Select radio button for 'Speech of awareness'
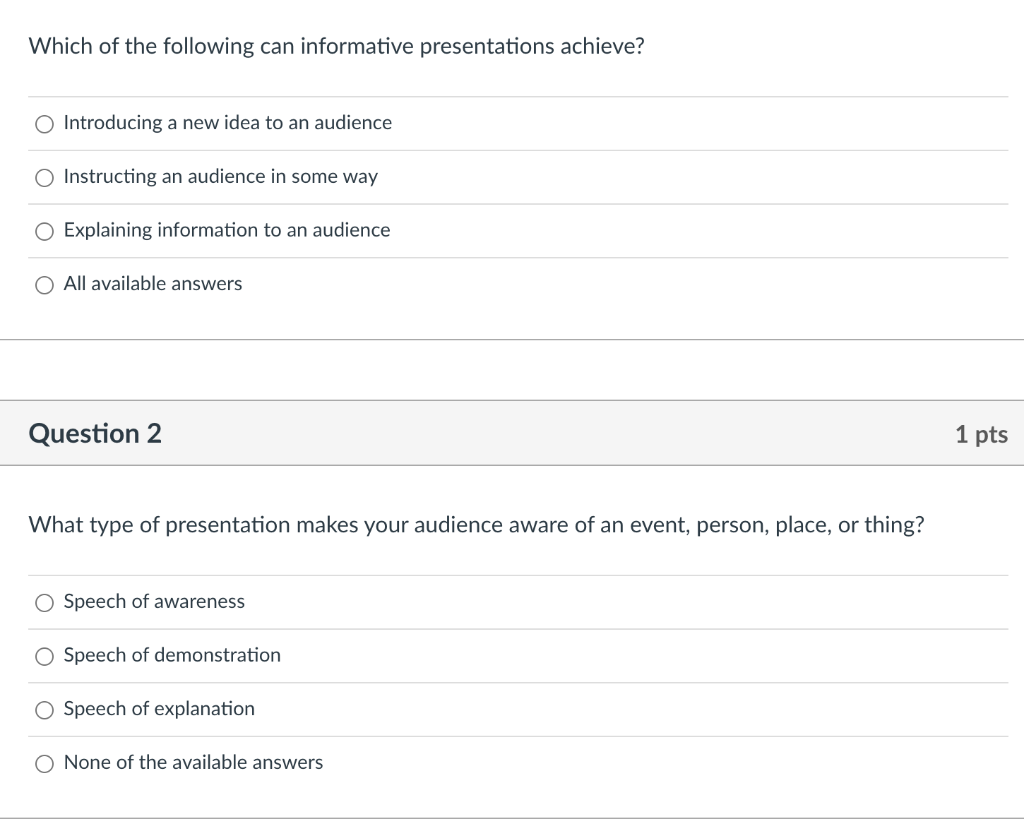The width and height of the screenshot is (1024, 819). tap(44, 603)
